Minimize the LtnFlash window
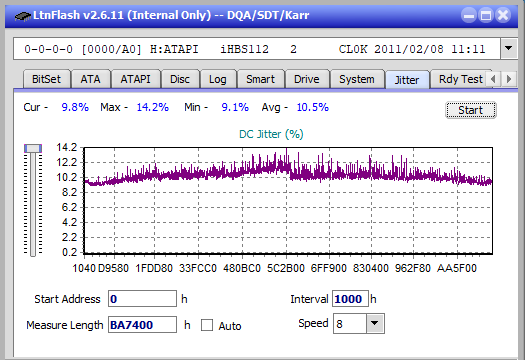The width and height of the screenshot is (525, 360). 469,15
